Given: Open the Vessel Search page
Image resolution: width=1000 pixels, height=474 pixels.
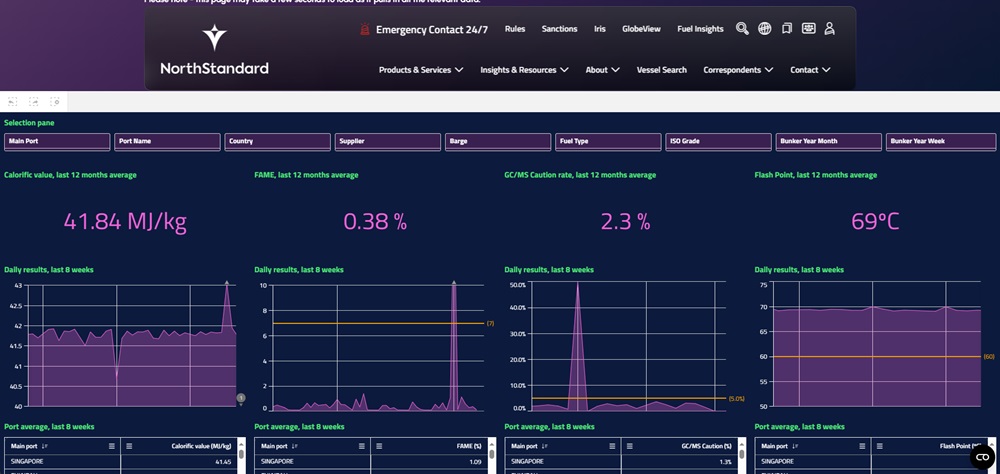Looking at the screenshot, I should coord(661,70).
